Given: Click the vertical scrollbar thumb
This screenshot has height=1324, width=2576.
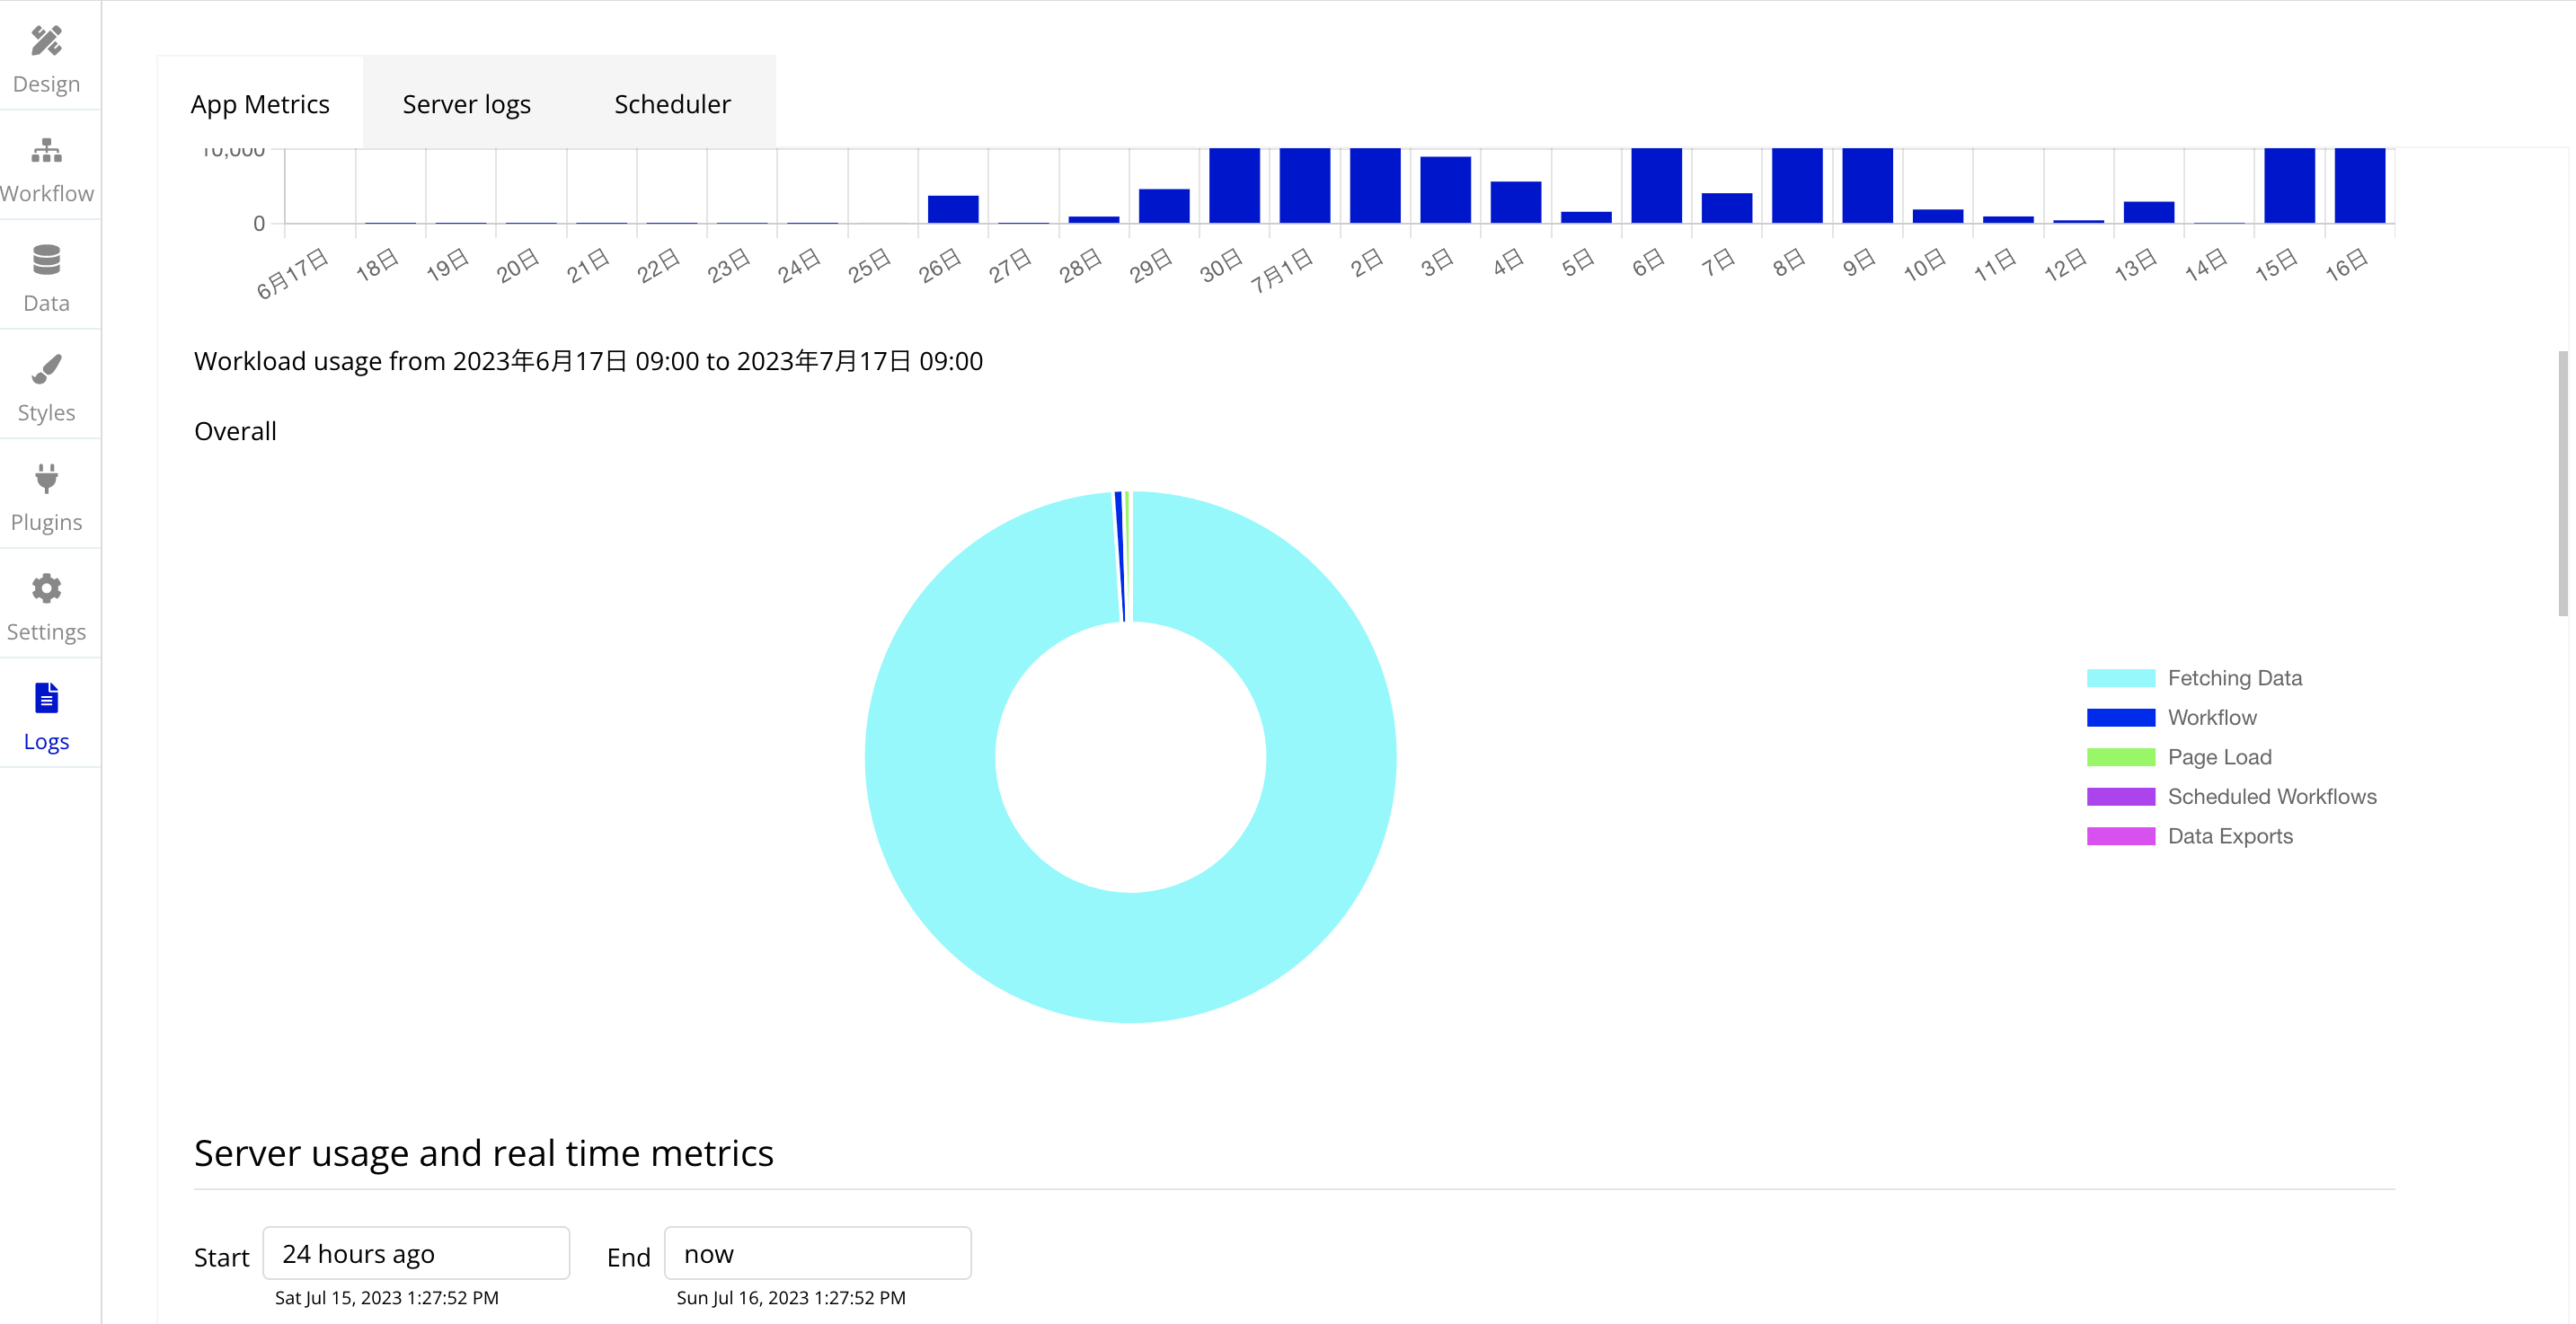Looking at the screenshot, I should point(2563,483).
